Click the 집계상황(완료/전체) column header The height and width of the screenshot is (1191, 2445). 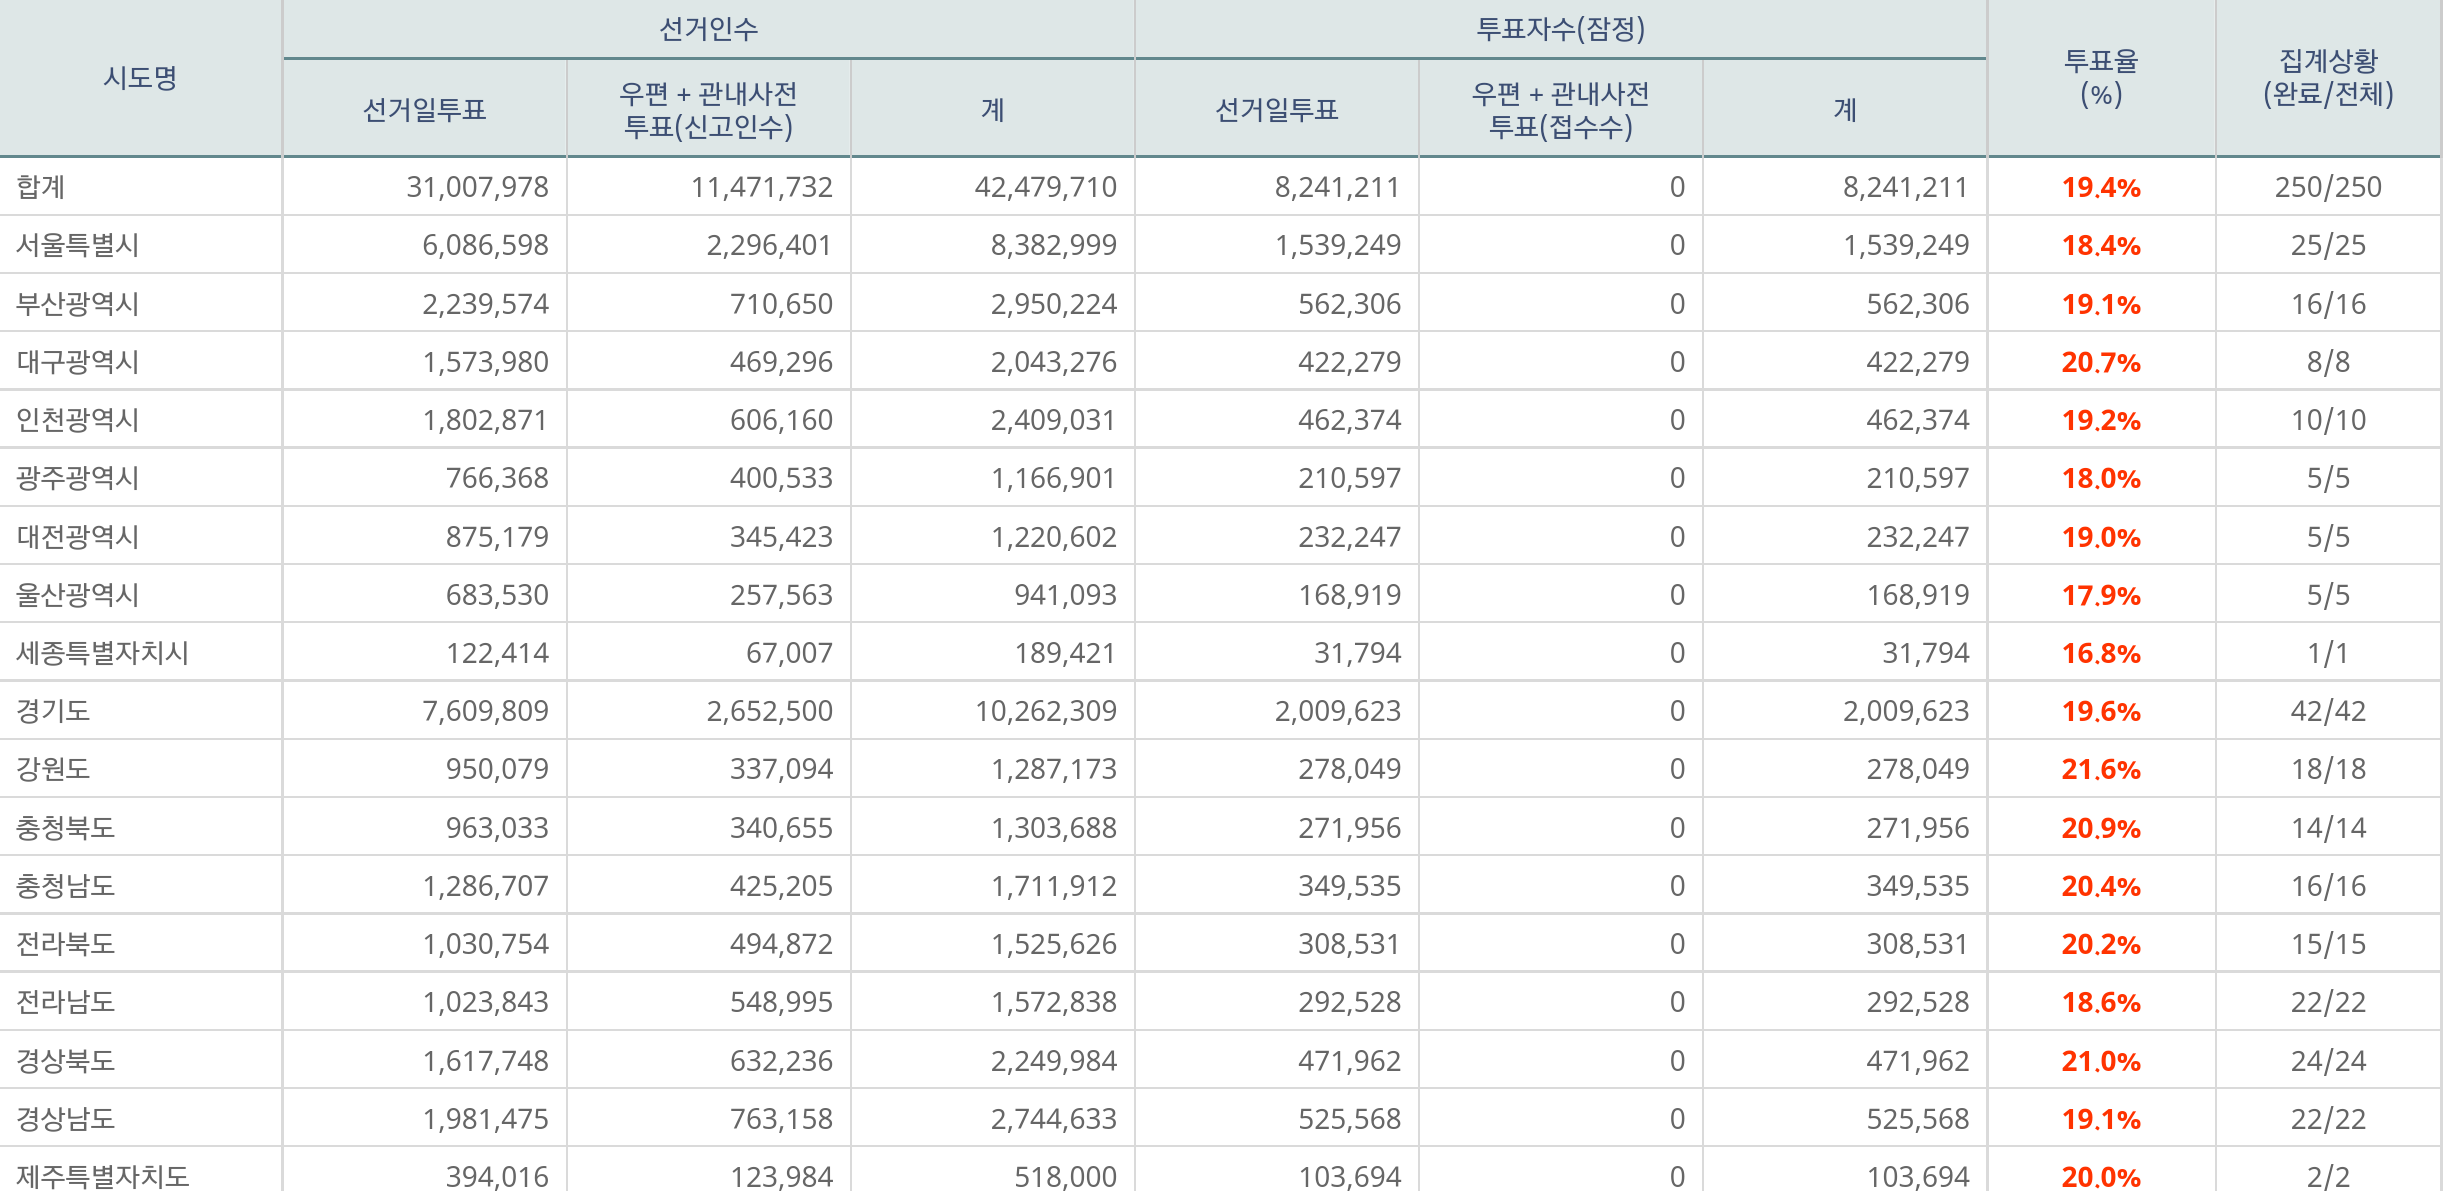pyautogui.click(x=2328, y=78)
